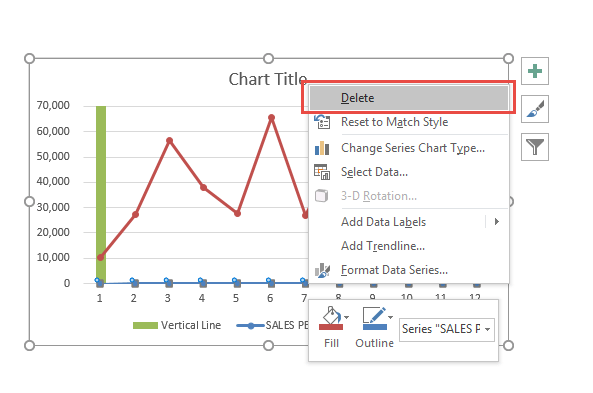Image resolution: width=593 pixels, height=393 pixels.
Task: Click the Outline pen icon
Action: [374, 319]
